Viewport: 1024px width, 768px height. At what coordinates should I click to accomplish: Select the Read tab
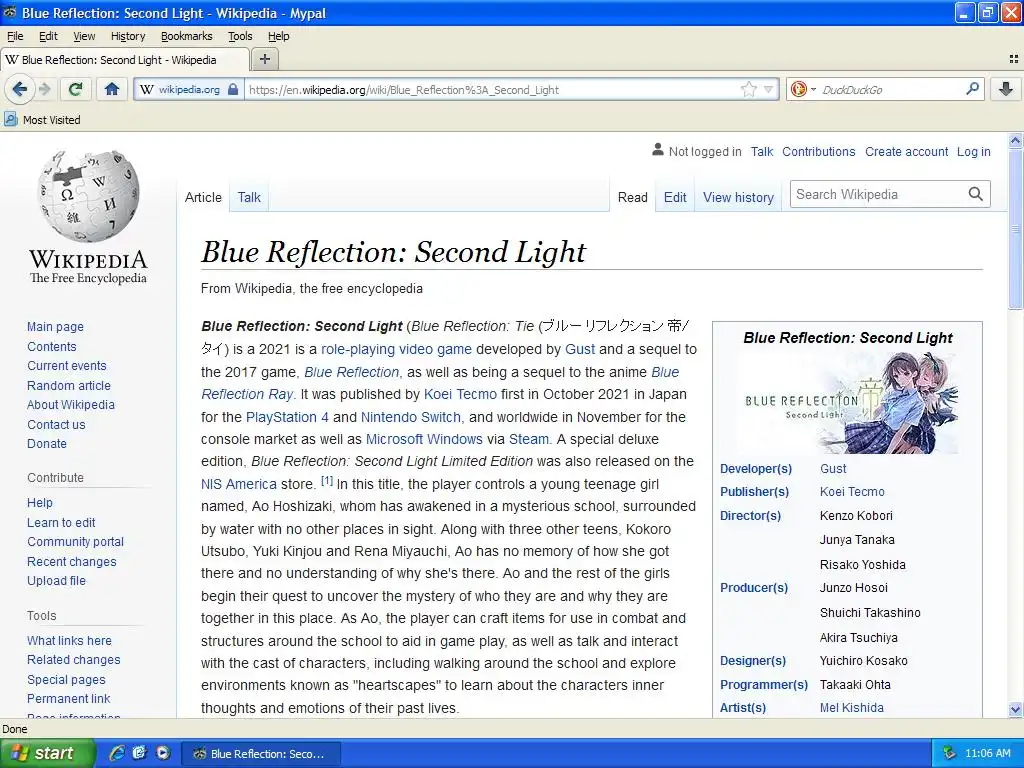(x=633, y=197)
